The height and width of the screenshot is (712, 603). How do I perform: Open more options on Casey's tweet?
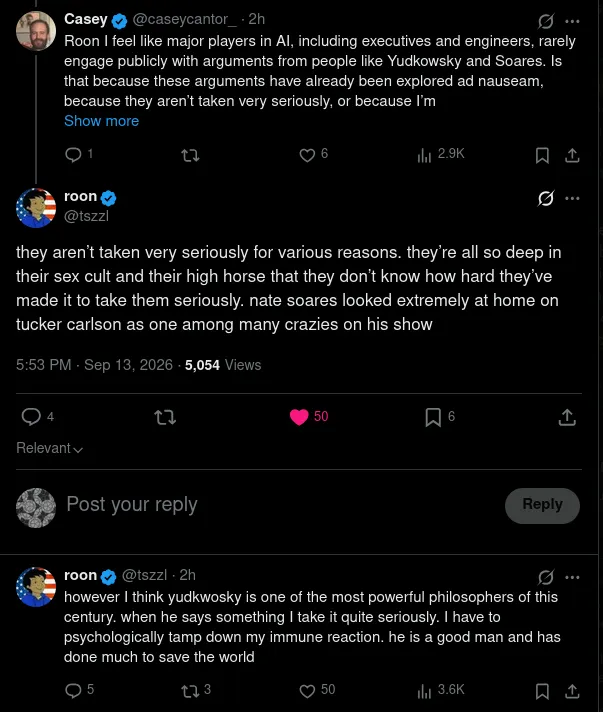pos(572,21)
